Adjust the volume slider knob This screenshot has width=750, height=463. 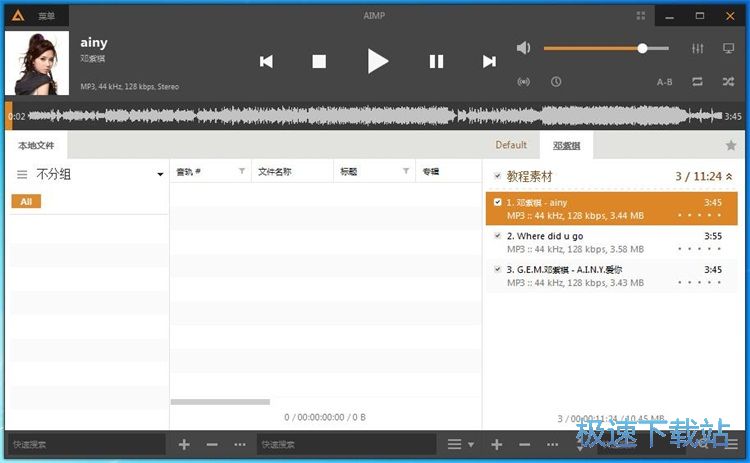click(642, 48)
